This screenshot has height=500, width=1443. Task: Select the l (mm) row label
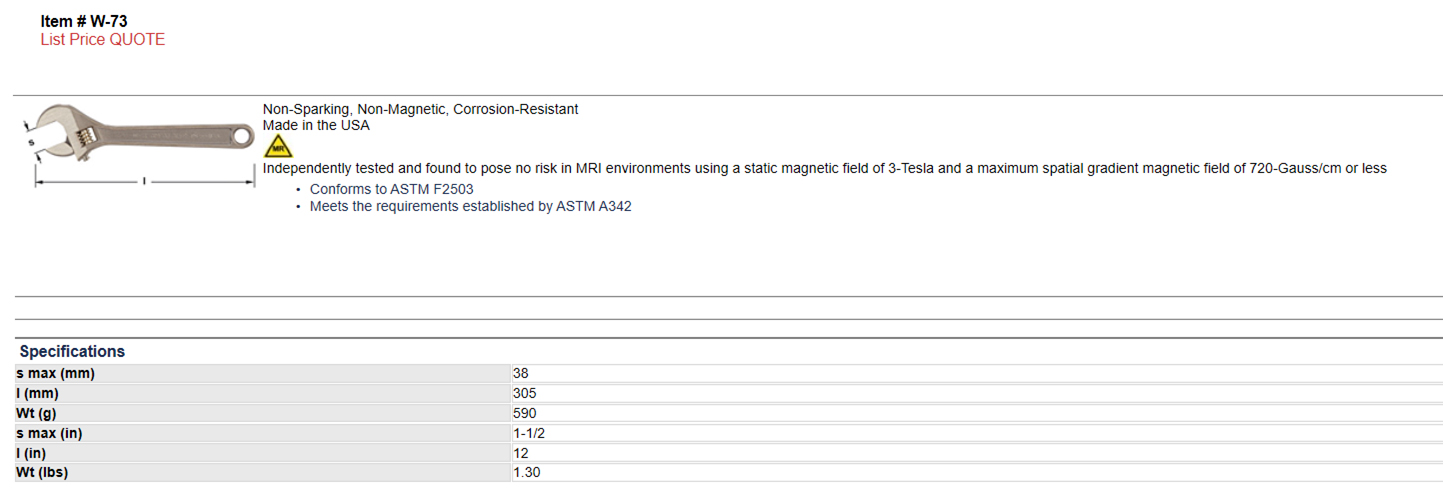coord(263,394)
